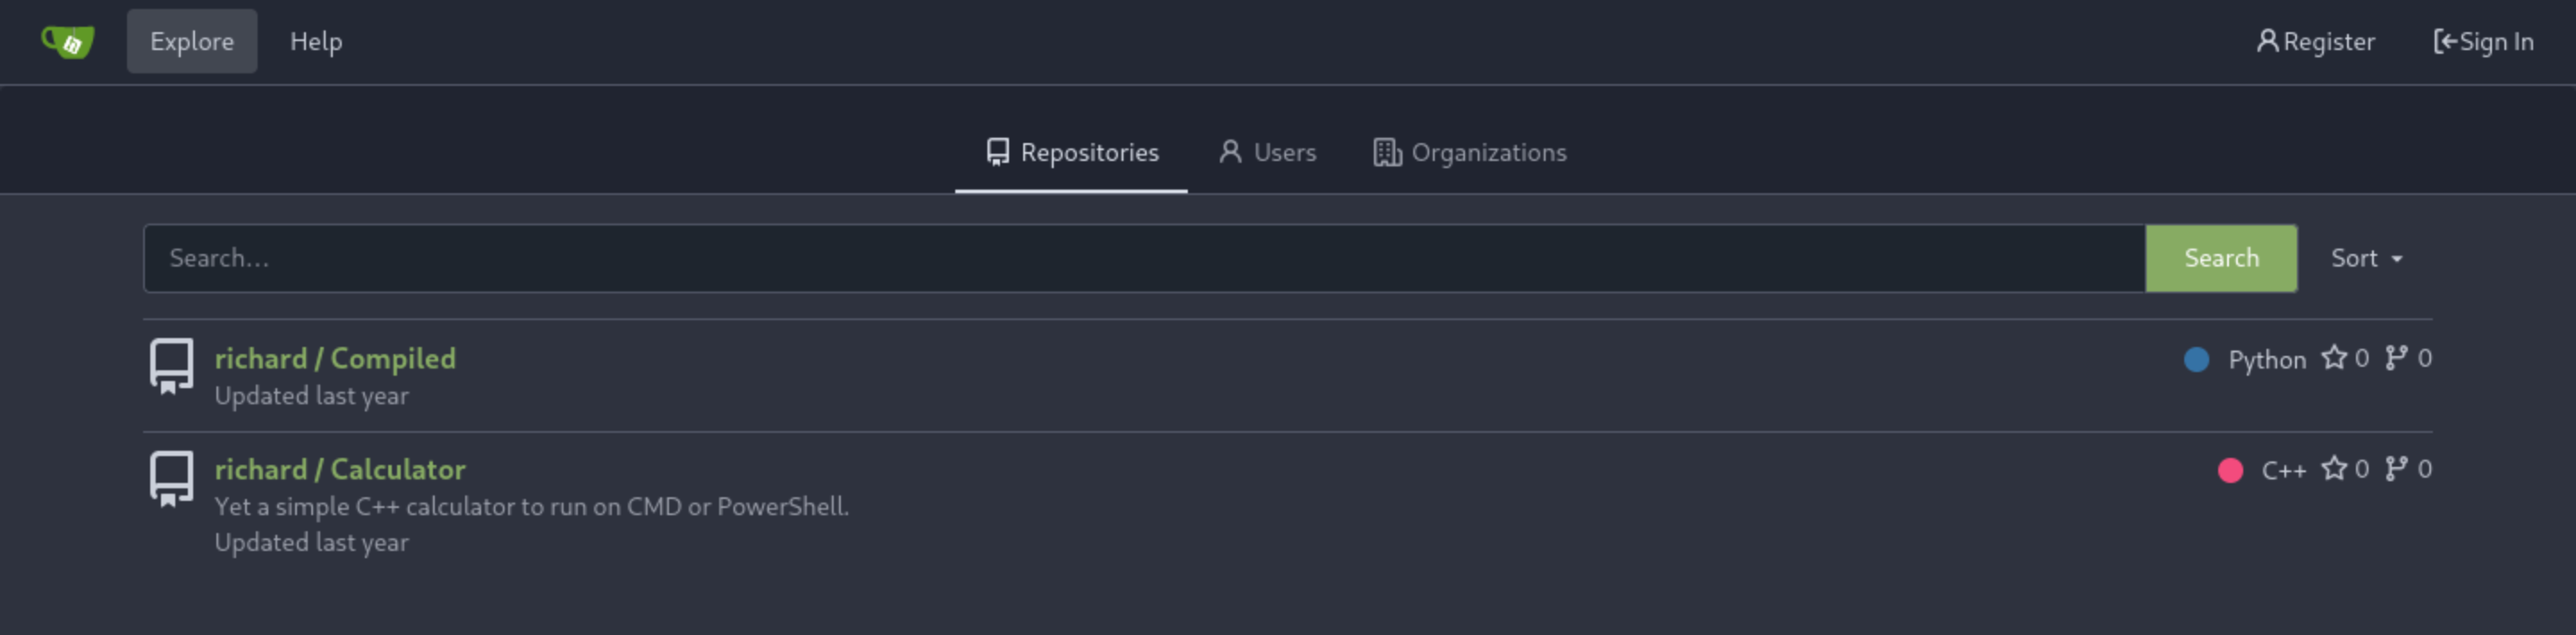Focus the repository Search input field

[1145, 258]
